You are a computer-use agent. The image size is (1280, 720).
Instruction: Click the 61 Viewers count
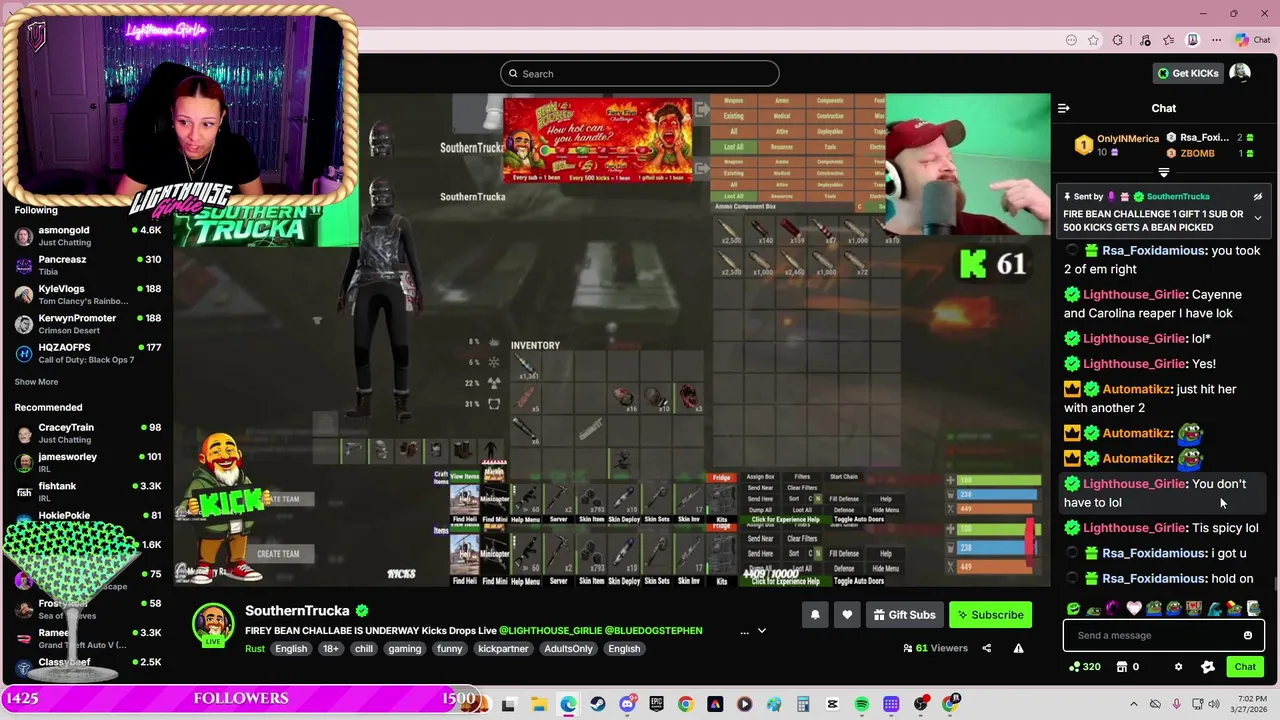pyautogui.click(x=935, y=648)
